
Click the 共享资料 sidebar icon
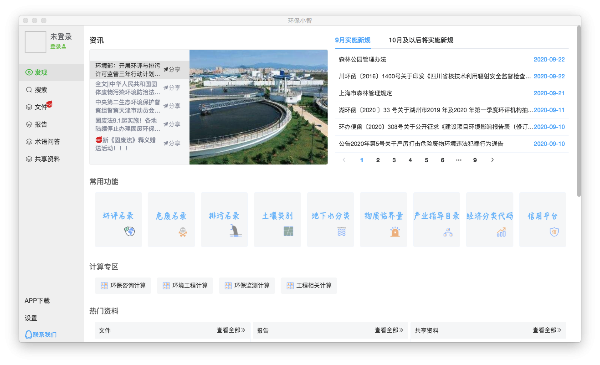click(29, 159)
